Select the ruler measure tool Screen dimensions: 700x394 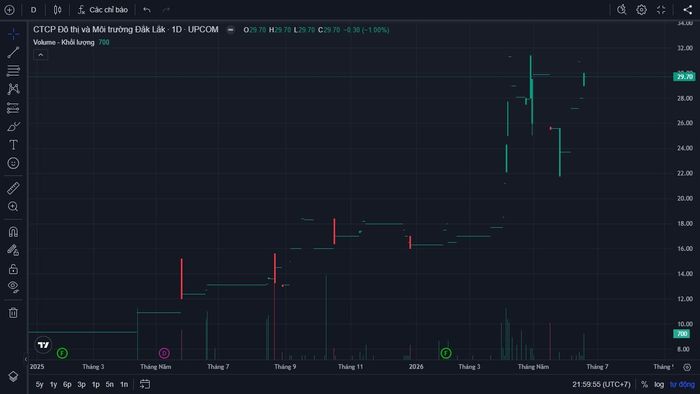[13, 188]
